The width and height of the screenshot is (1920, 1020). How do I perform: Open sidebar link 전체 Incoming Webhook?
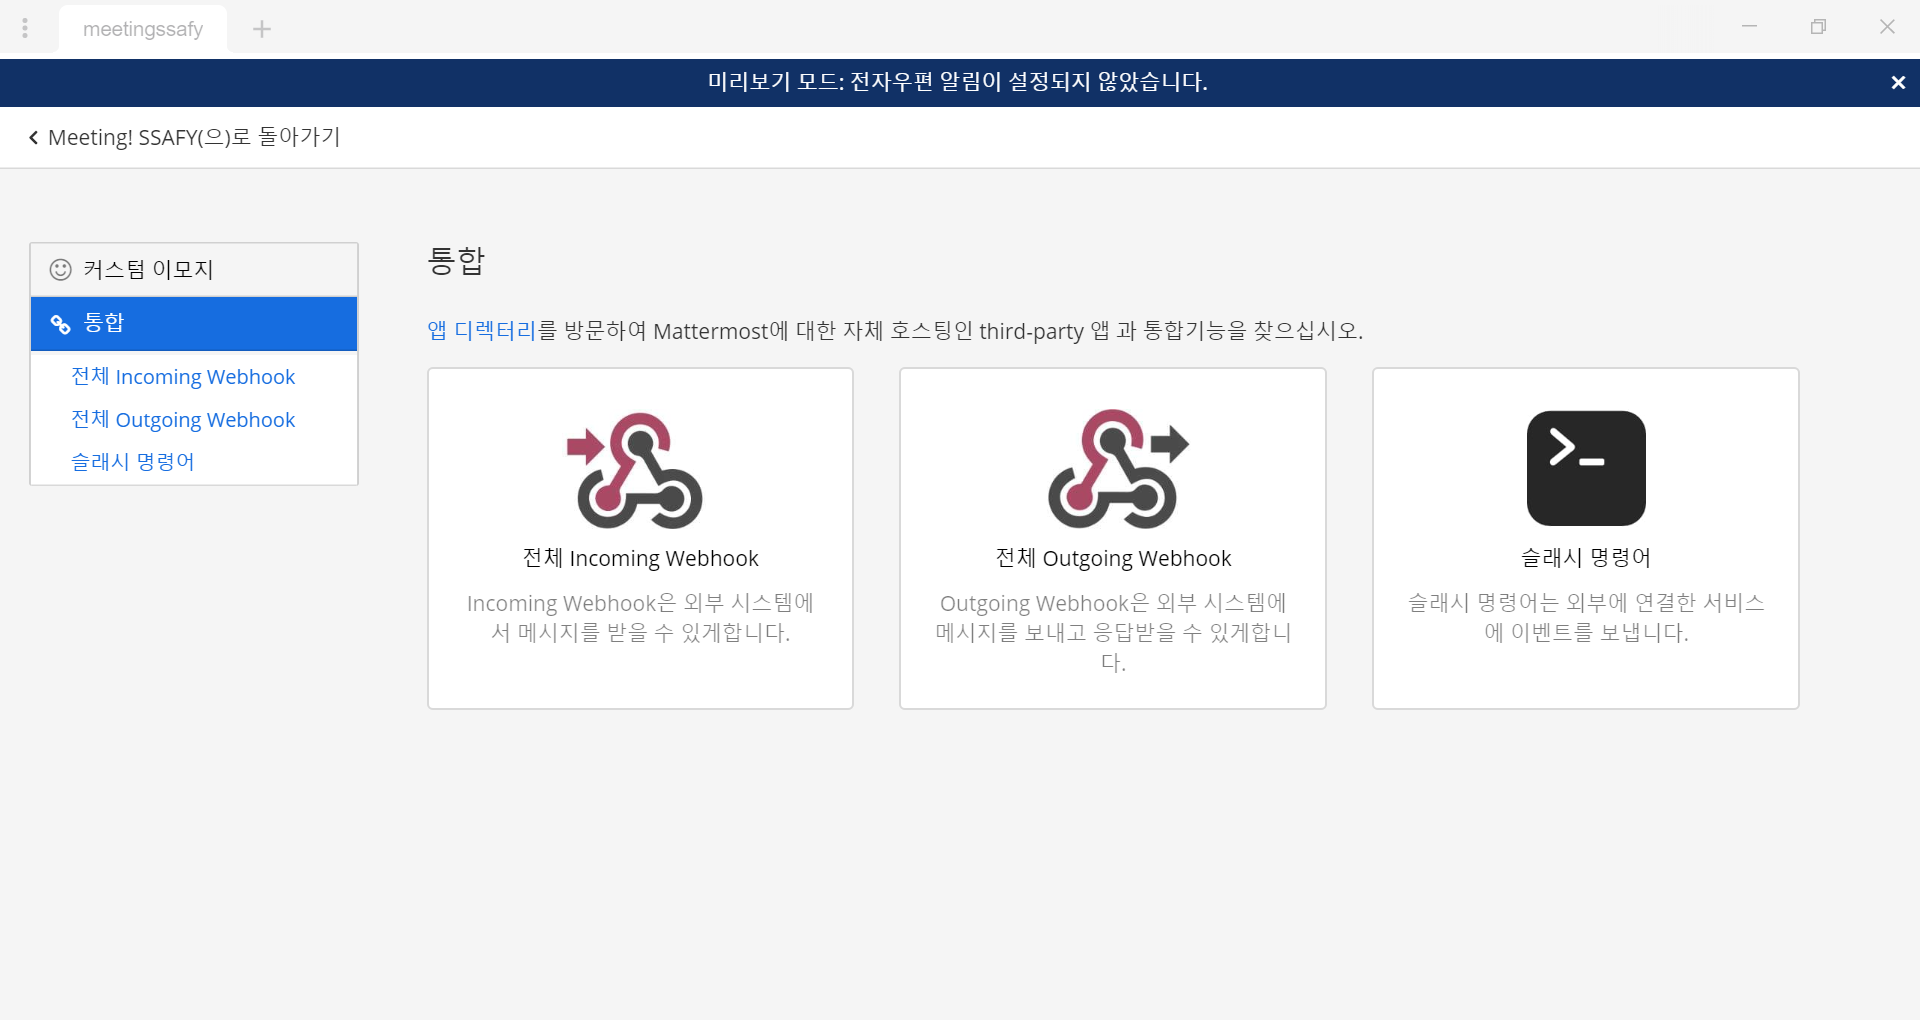[183, 377]
